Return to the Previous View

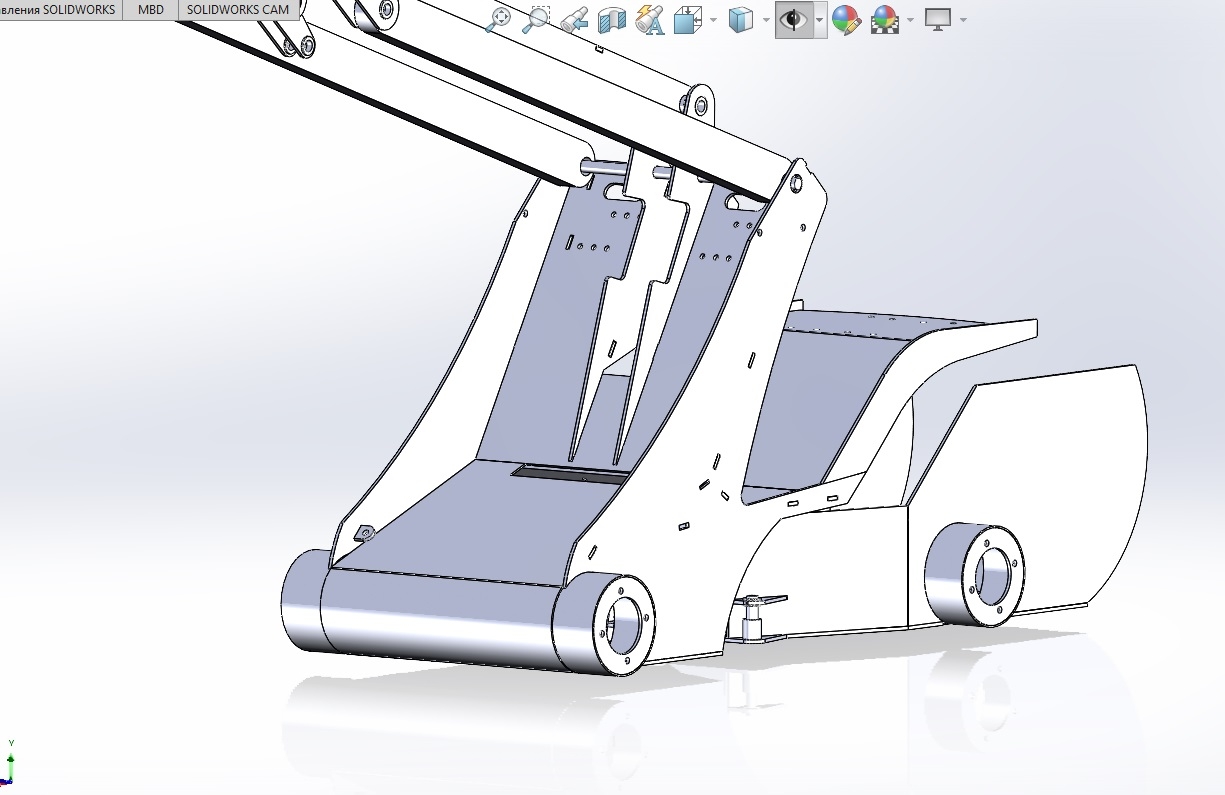(x=574, y=19)
